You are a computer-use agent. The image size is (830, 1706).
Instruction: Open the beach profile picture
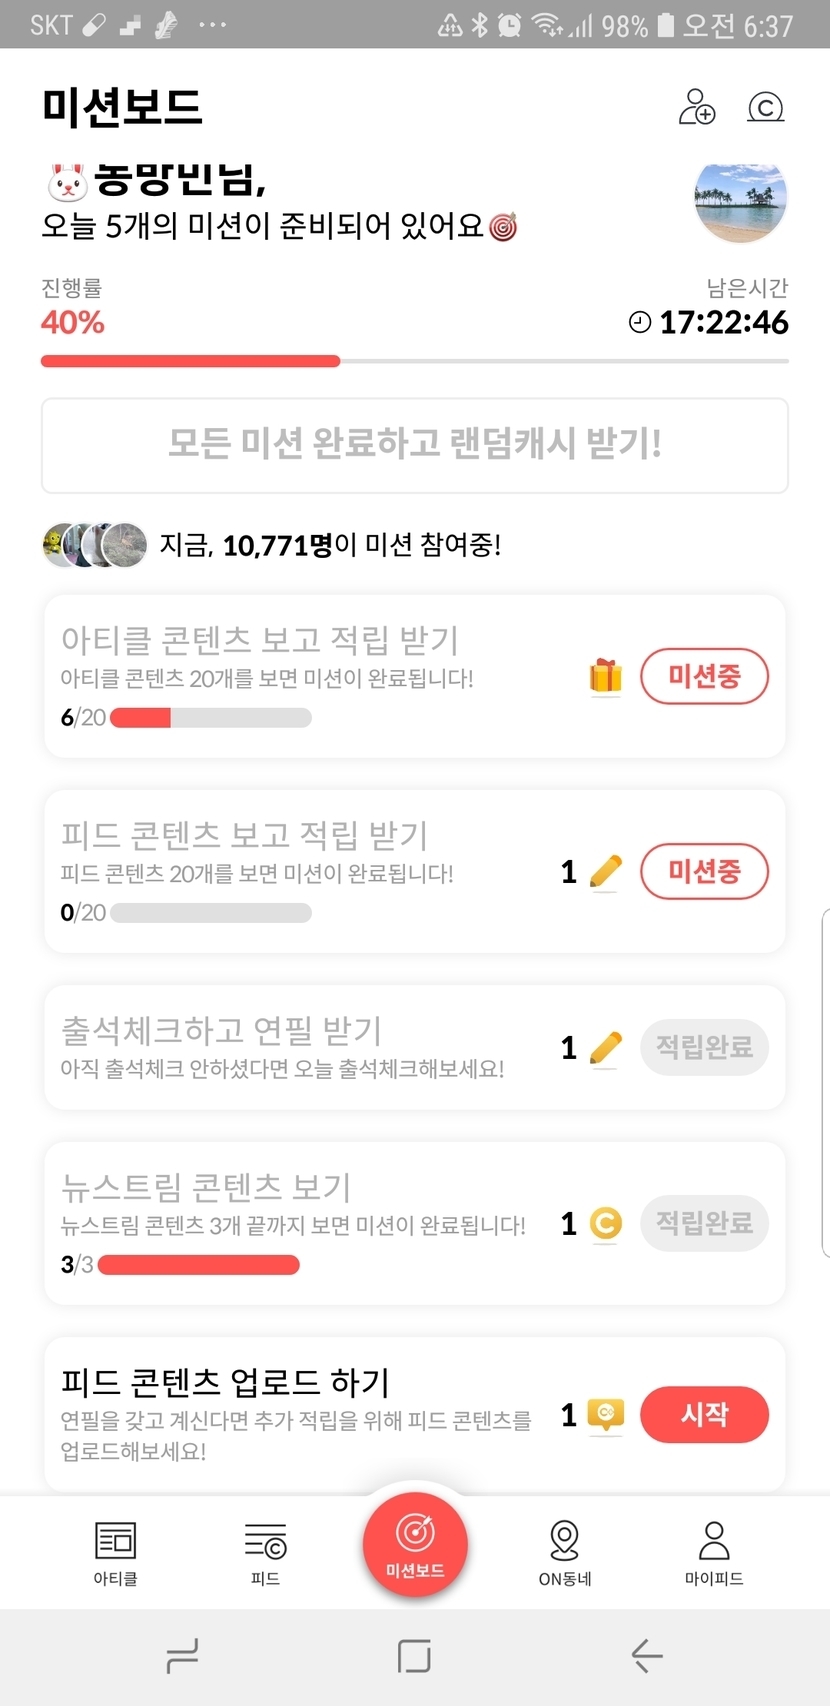(x=740, y=202)
